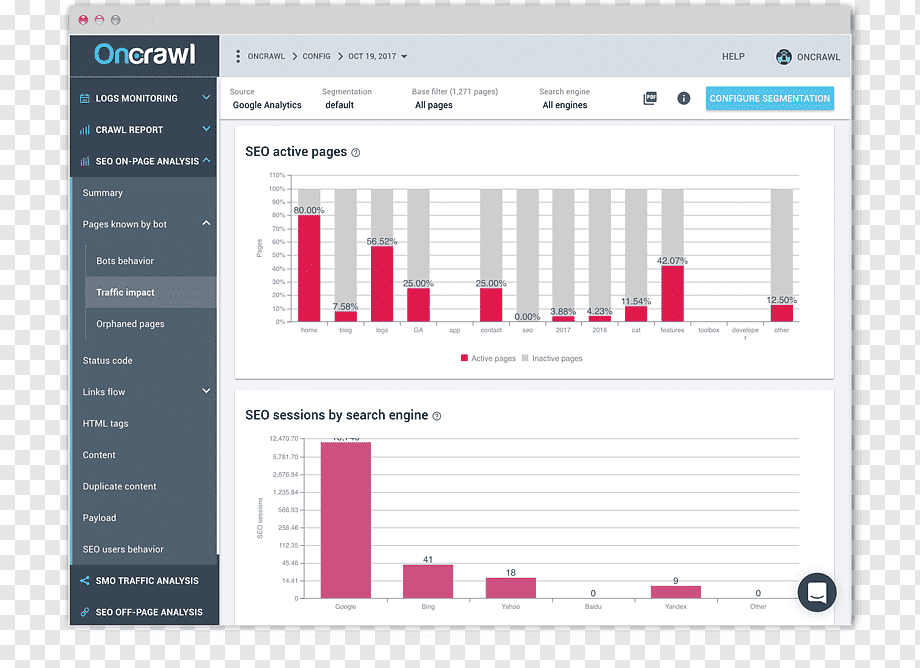This screenshot has height=668, width=920.
Task: Open the Status code menu item
Action: pyautogui.click(x=107, y=361)
